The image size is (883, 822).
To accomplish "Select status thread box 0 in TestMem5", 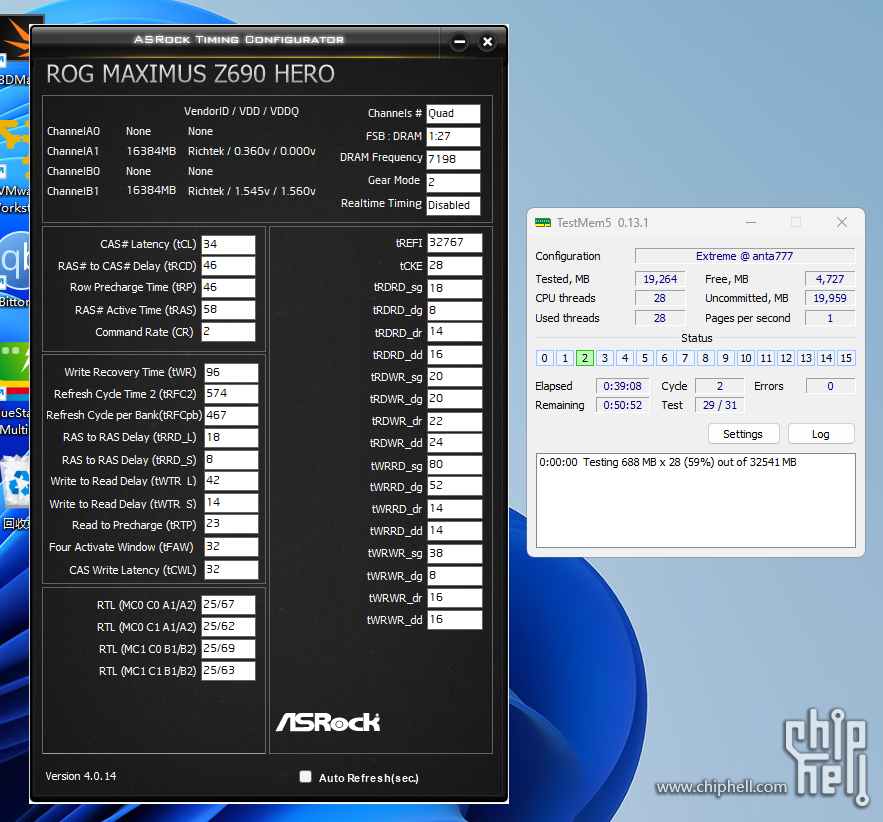I will [x=545, y=358].
